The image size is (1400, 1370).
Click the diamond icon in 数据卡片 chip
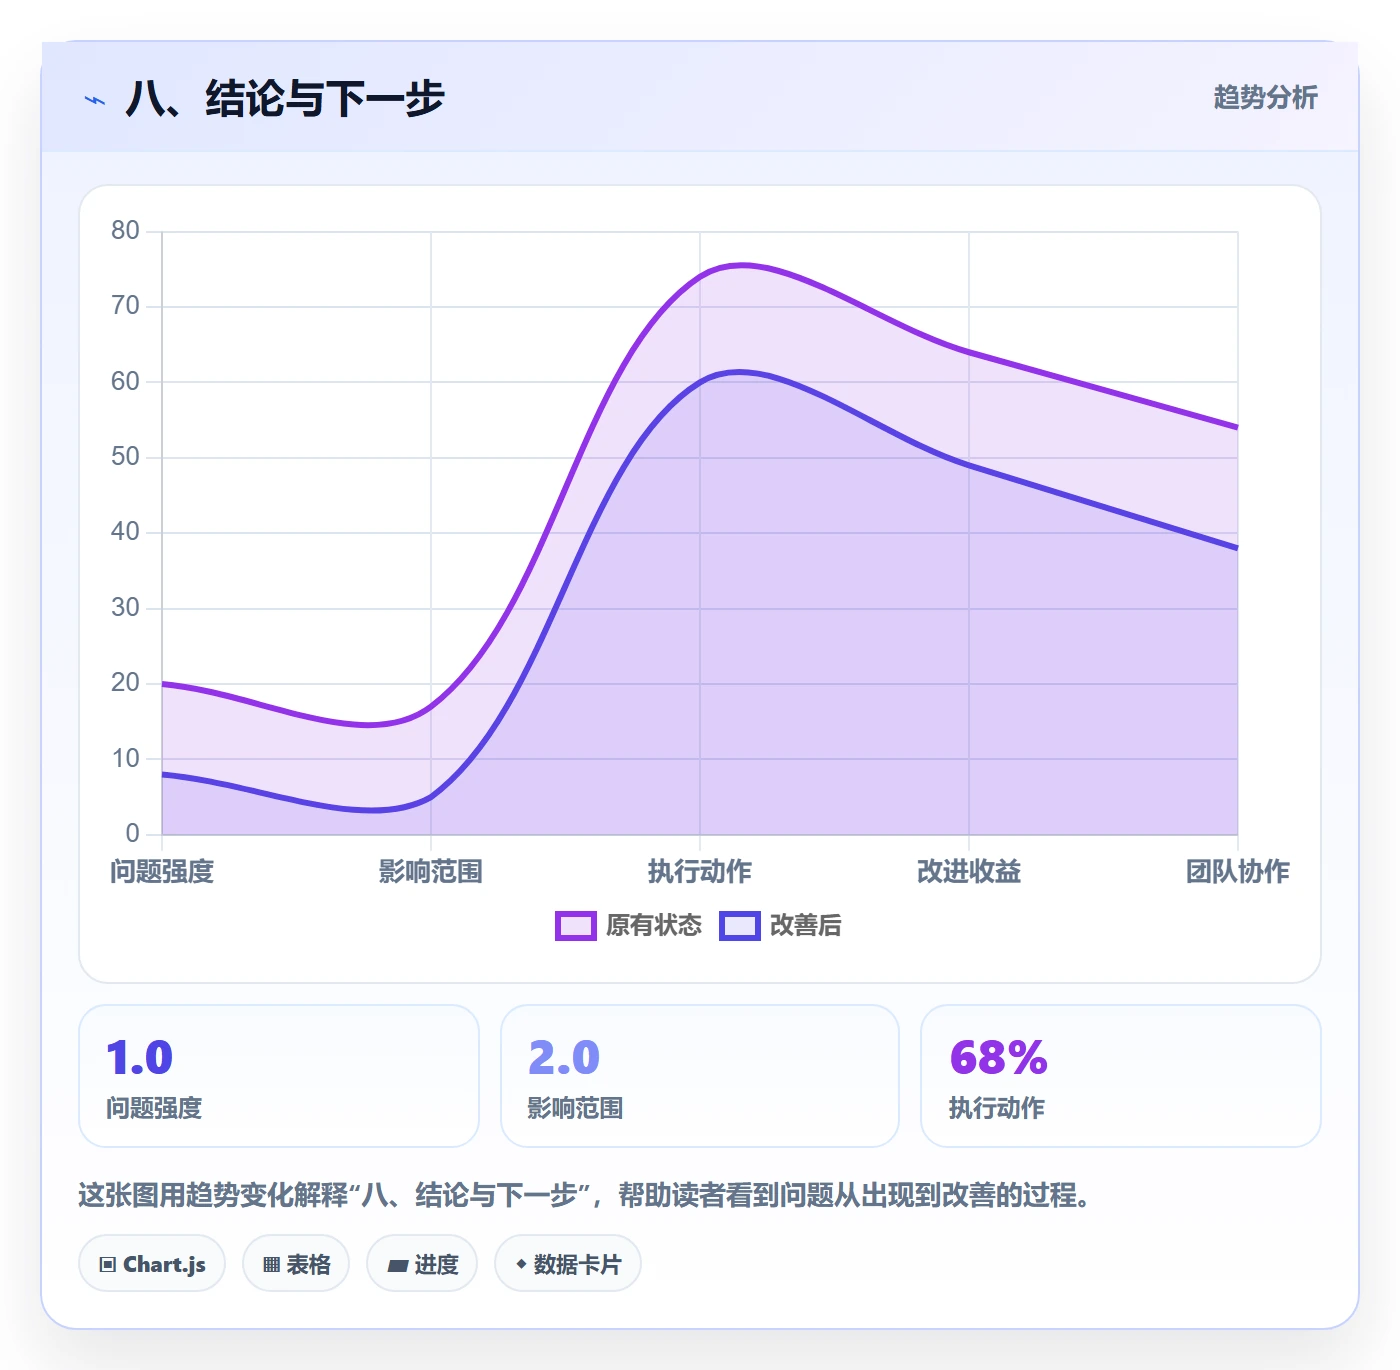(x=521, y=1264)
